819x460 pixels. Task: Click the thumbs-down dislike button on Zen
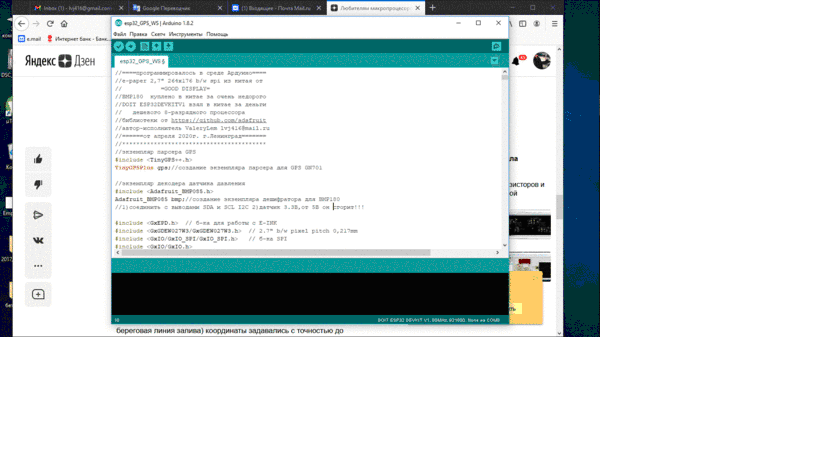pyautogui.click(x=38, y=184)
